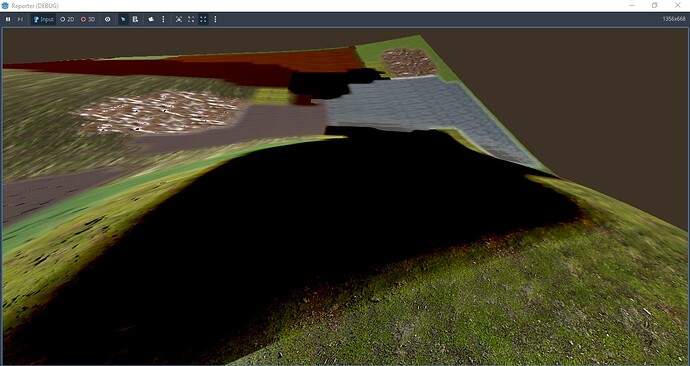Click the Godot icon in title bar

[5, 6]
